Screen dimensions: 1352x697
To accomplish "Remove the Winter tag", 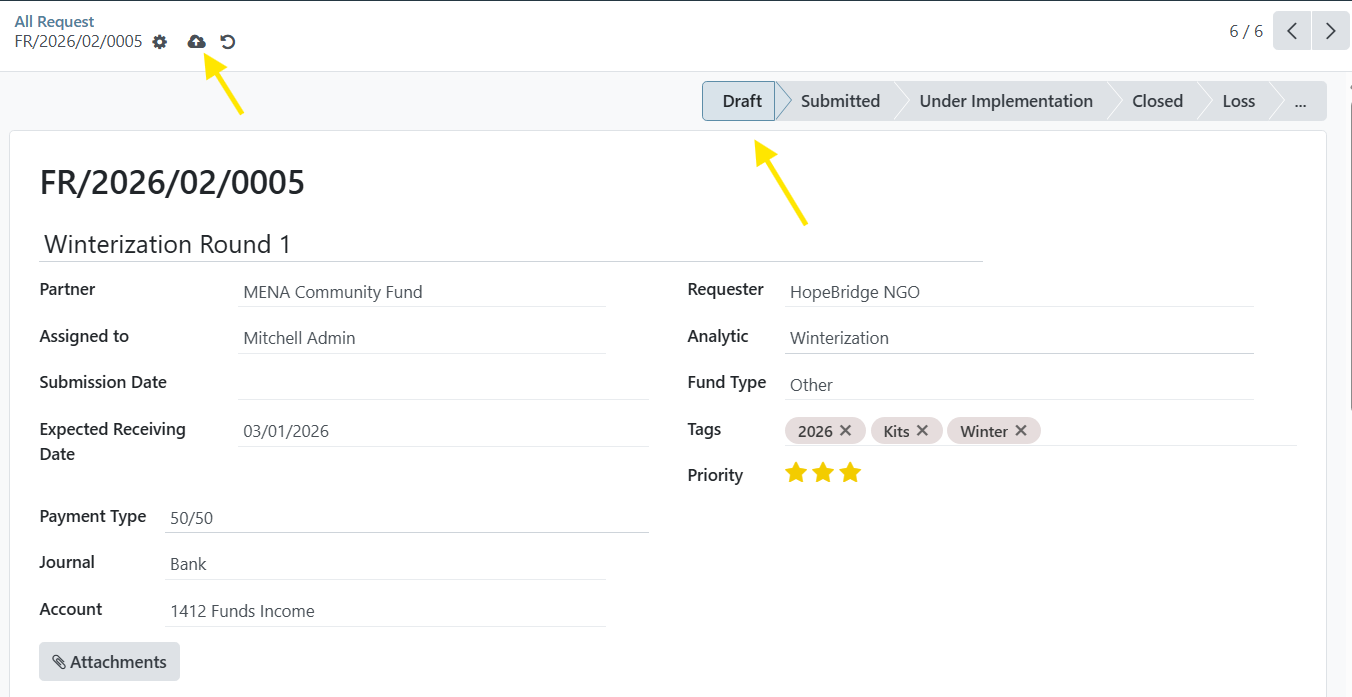I will coord(1020,430).
